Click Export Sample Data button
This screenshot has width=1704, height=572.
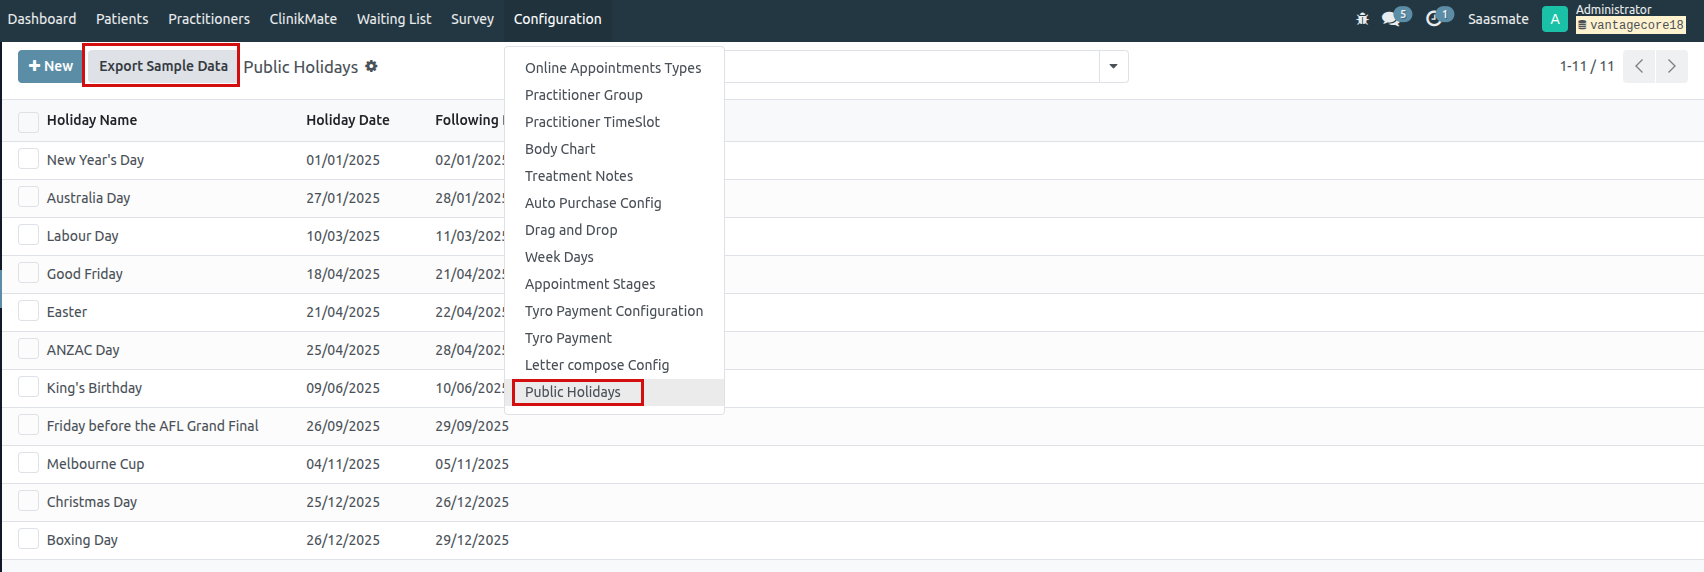click(163, 66)
